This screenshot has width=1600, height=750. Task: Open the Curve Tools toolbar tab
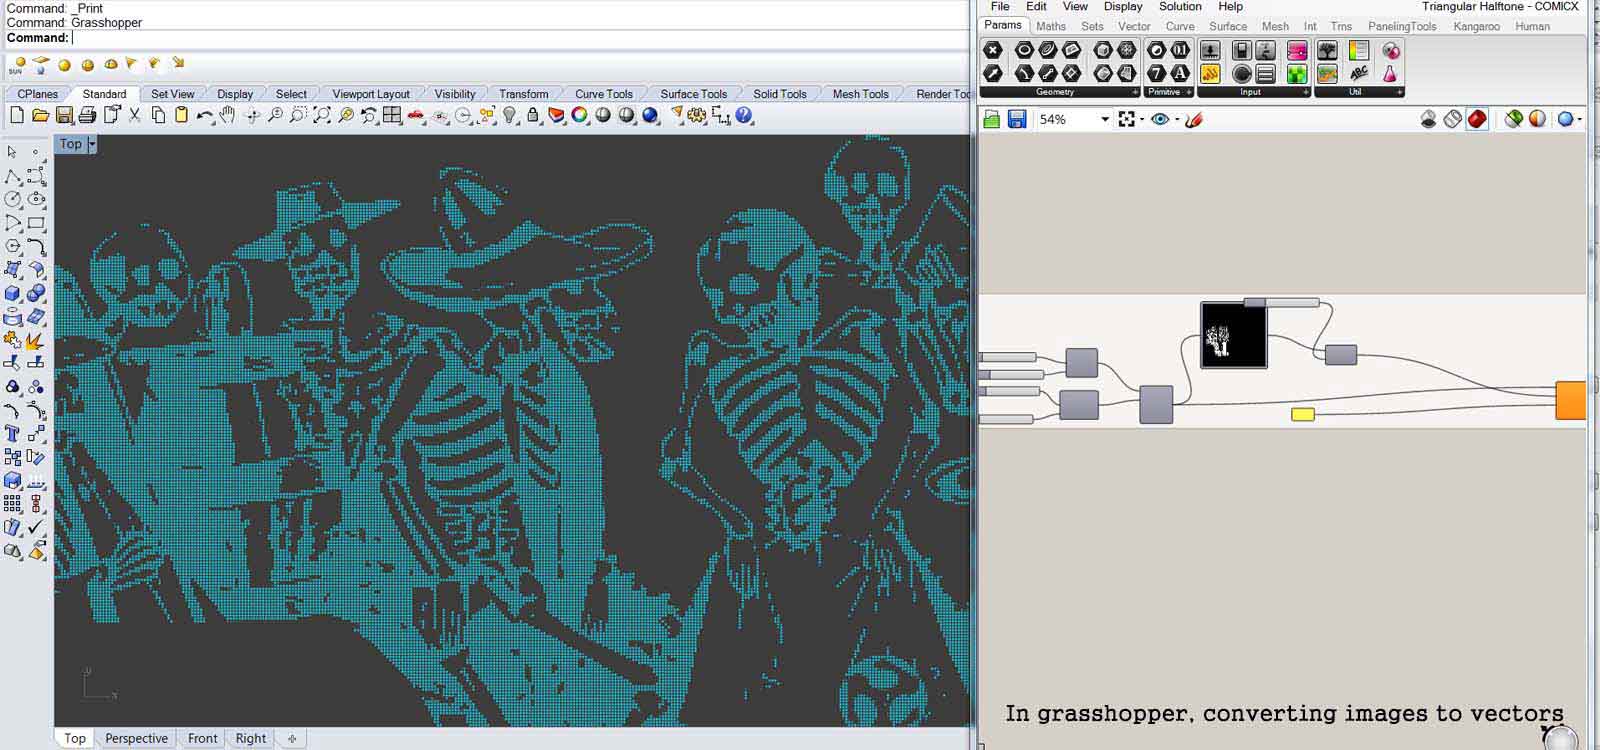coord(604,94)
